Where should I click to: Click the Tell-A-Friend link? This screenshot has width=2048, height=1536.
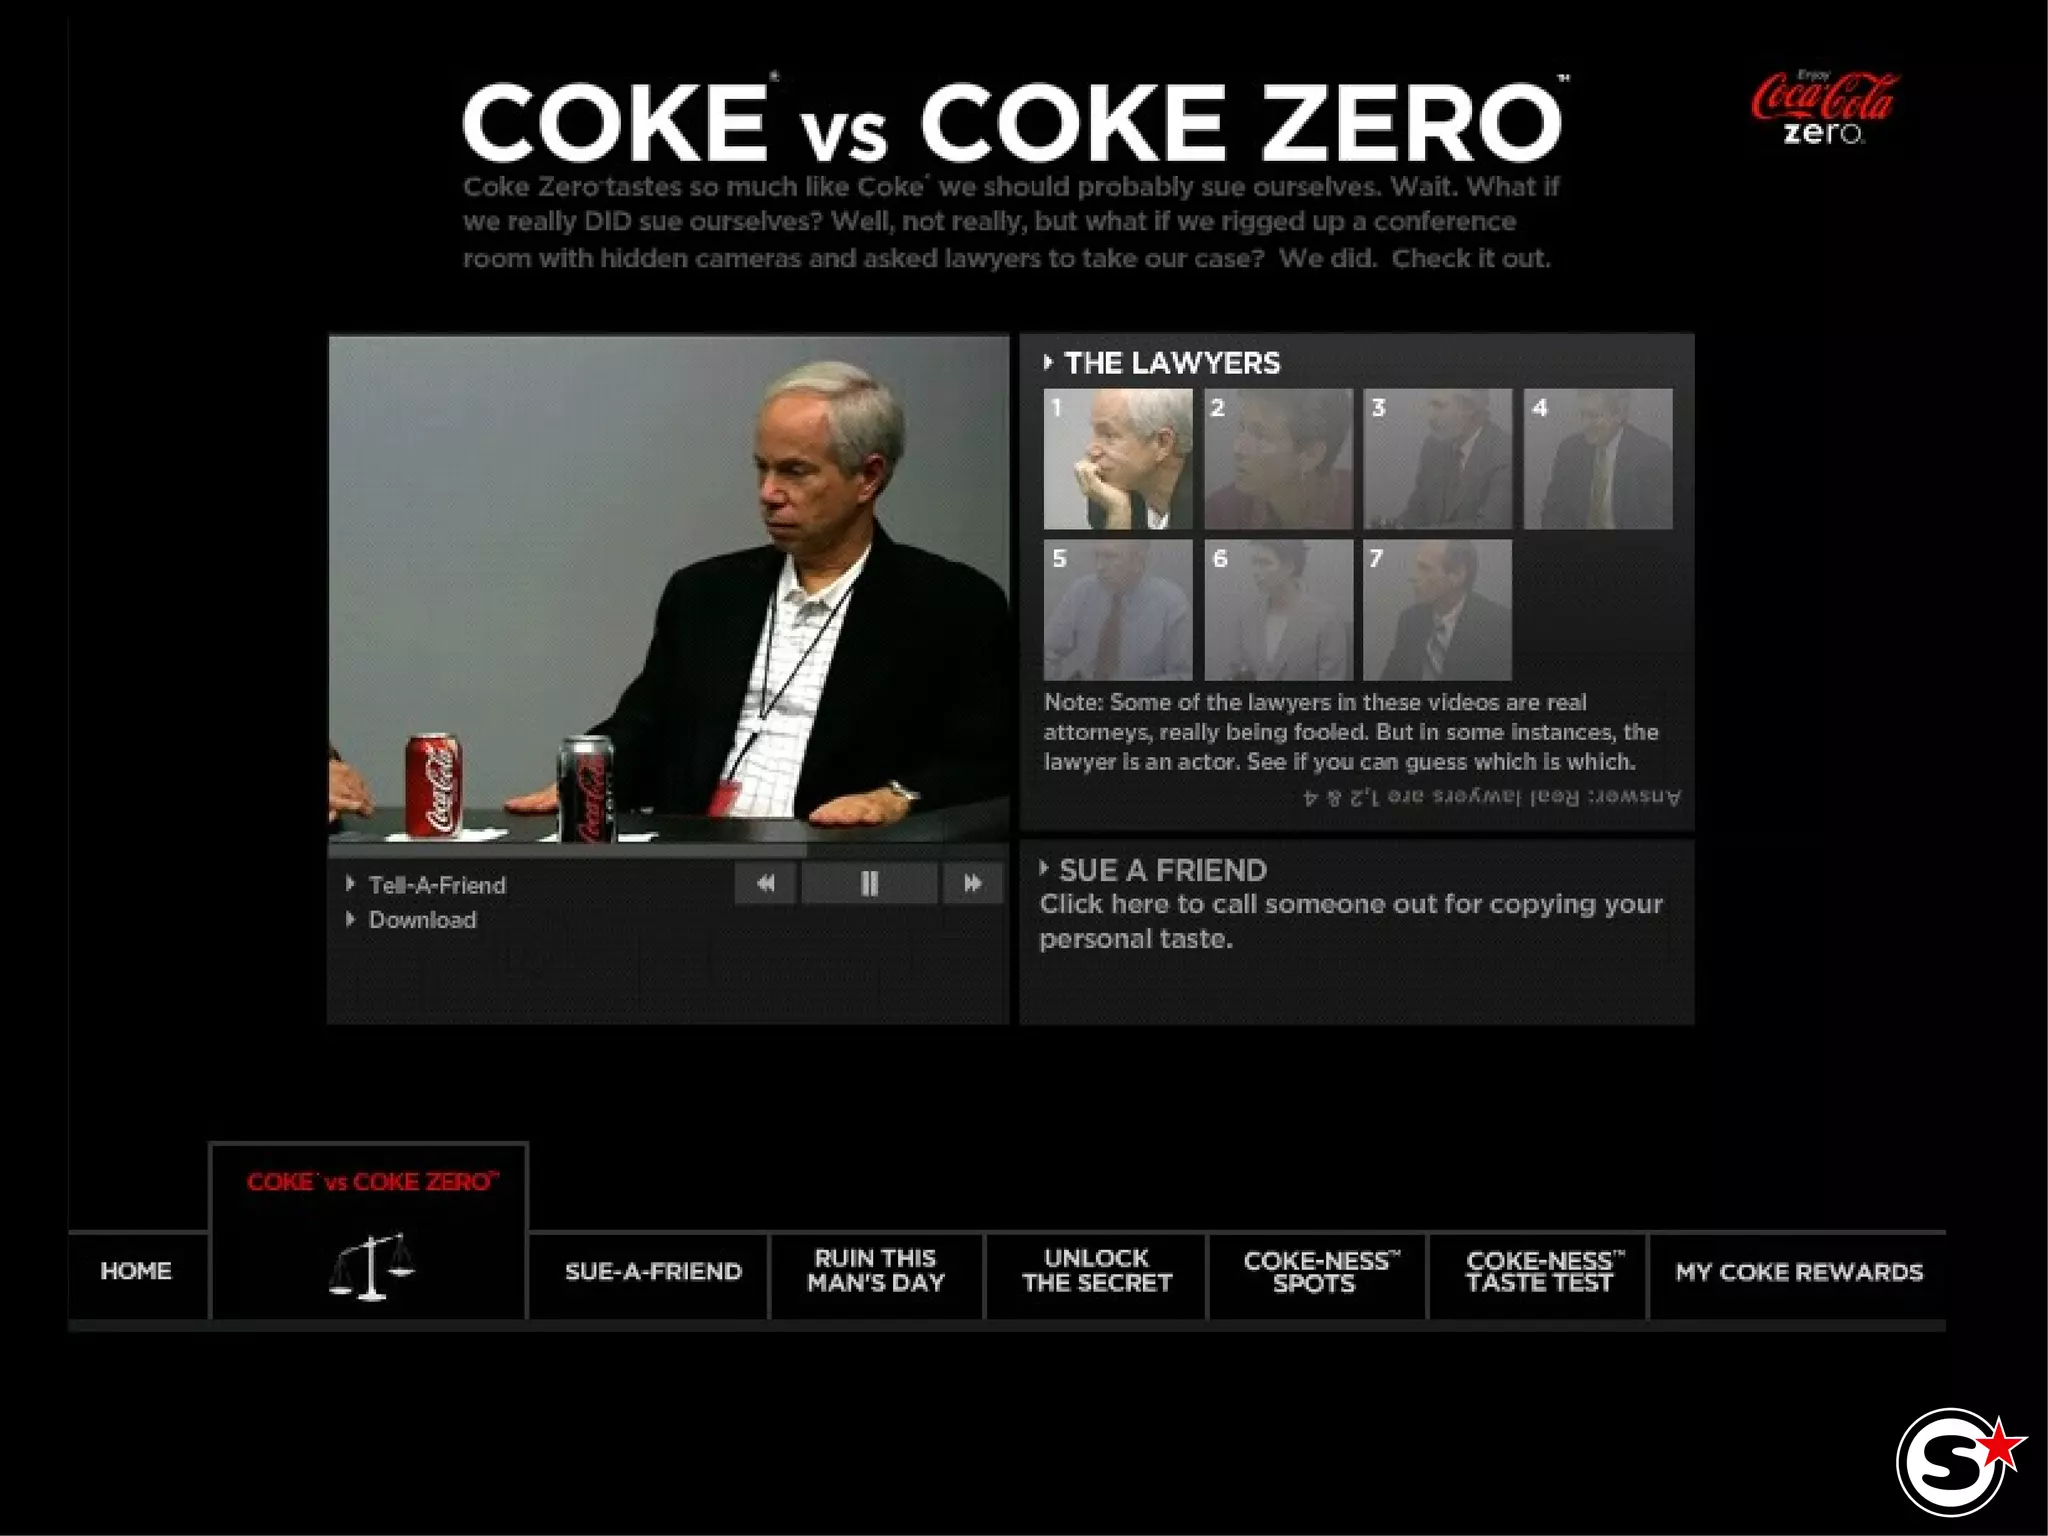coord(437,885)
